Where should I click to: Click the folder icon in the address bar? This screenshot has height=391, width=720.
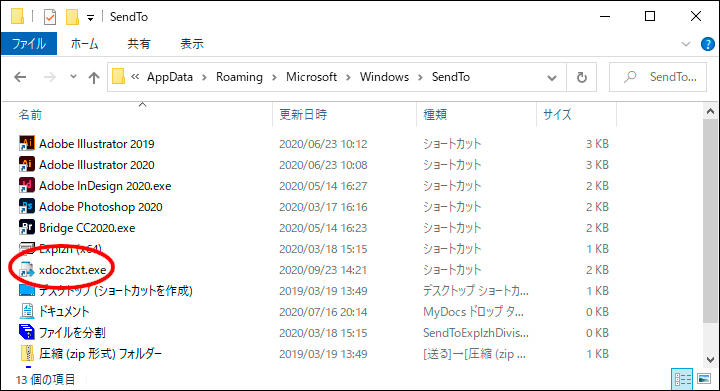pos(118,76)
